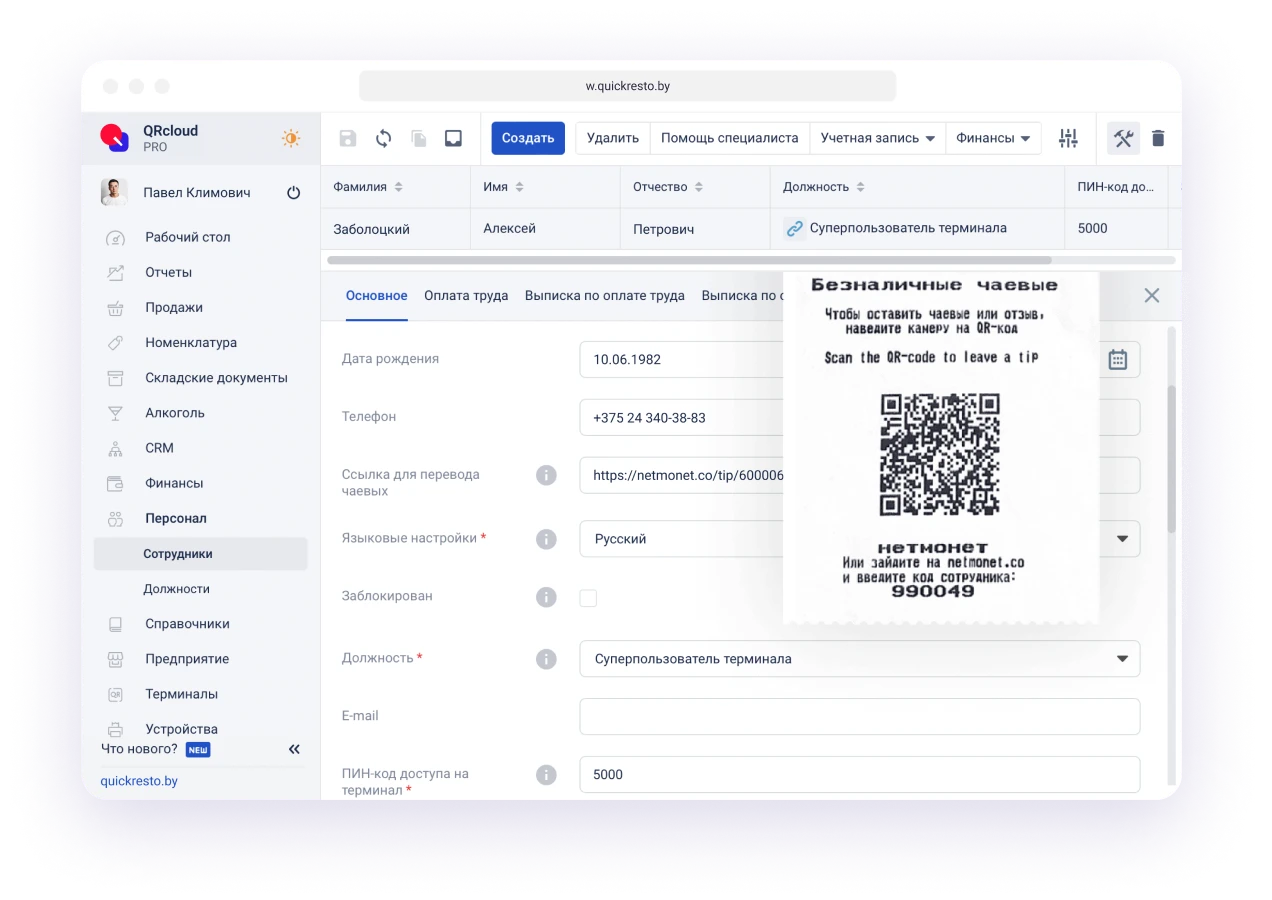The image size is (1272, 900).
Task: Click info icon next to Языковые настройки
Action: (x=546, y=539)
